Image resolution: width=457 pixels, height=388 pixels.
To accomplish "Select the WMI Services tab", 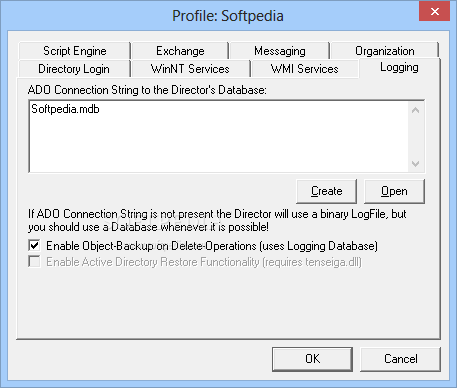I will tap(304, 69).
